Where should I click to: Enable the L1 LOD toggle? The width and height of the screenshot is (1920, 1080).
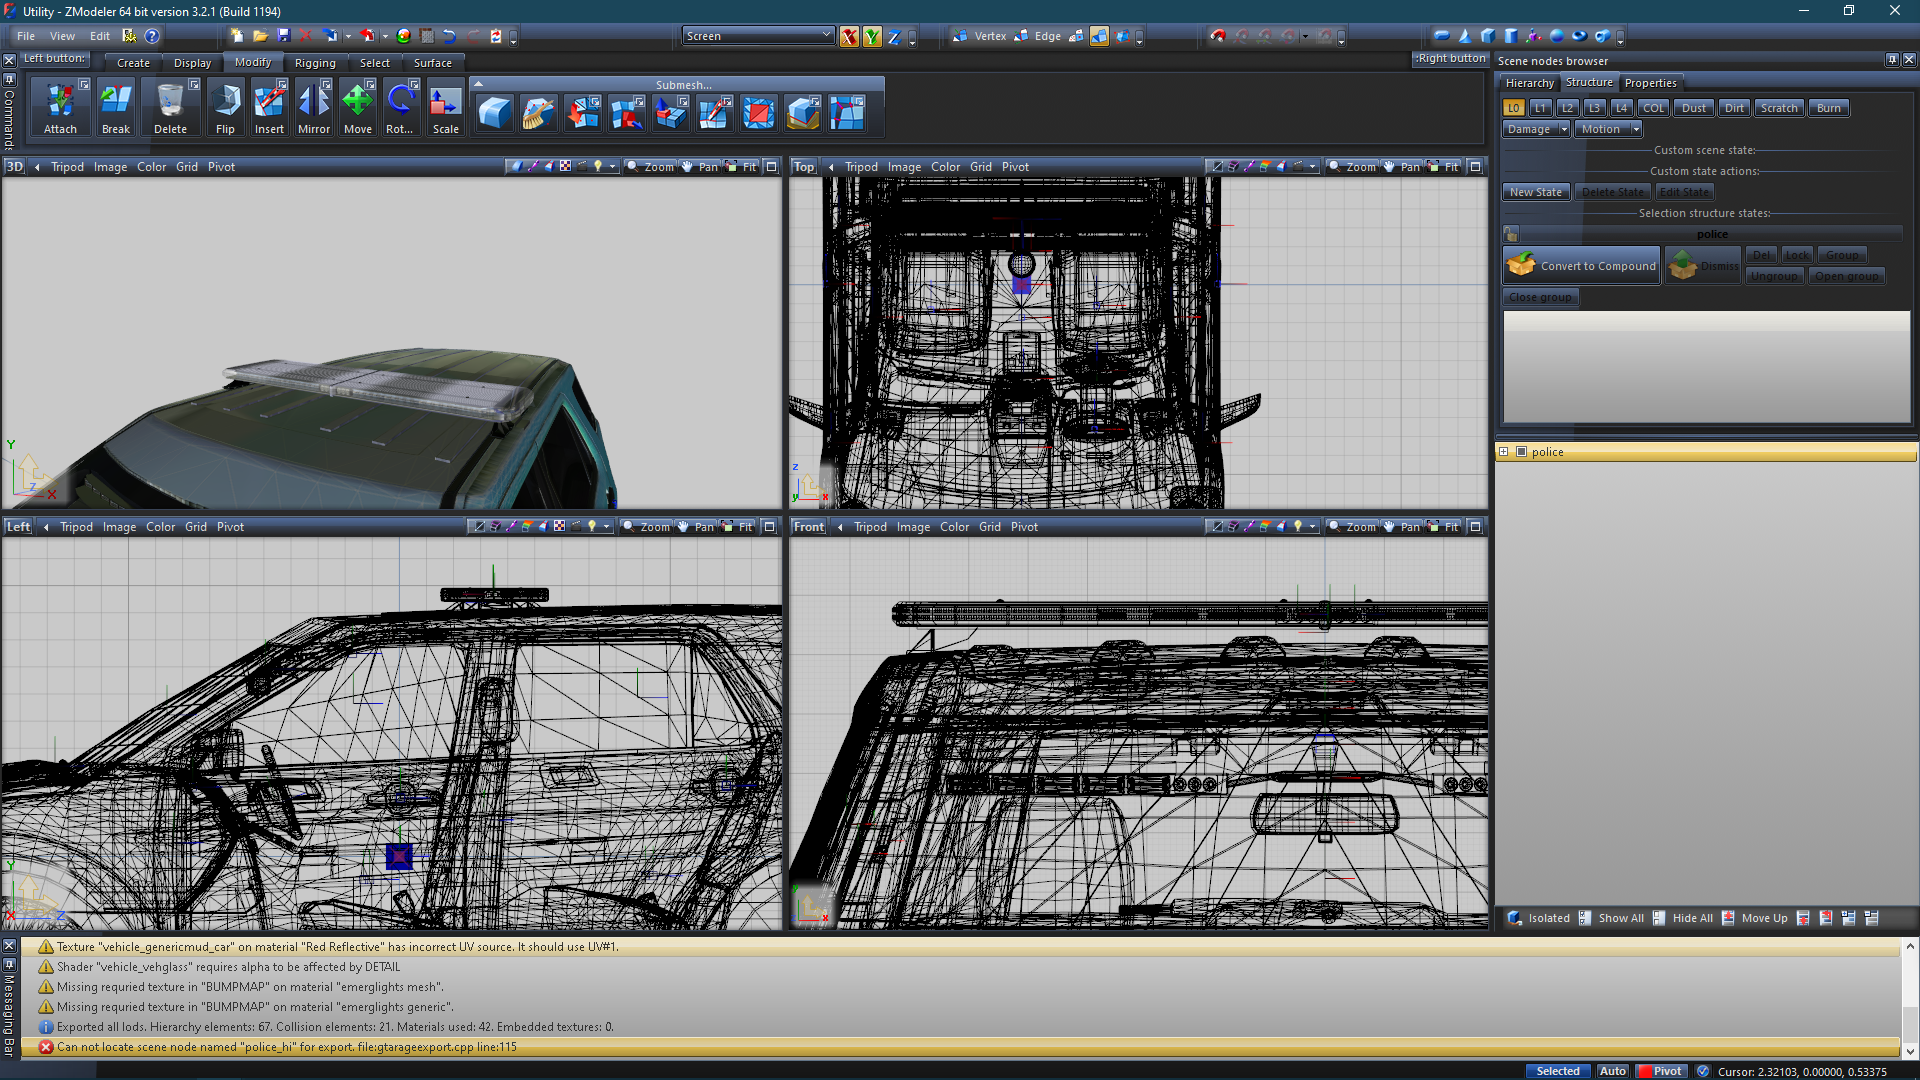(1540, 108)
